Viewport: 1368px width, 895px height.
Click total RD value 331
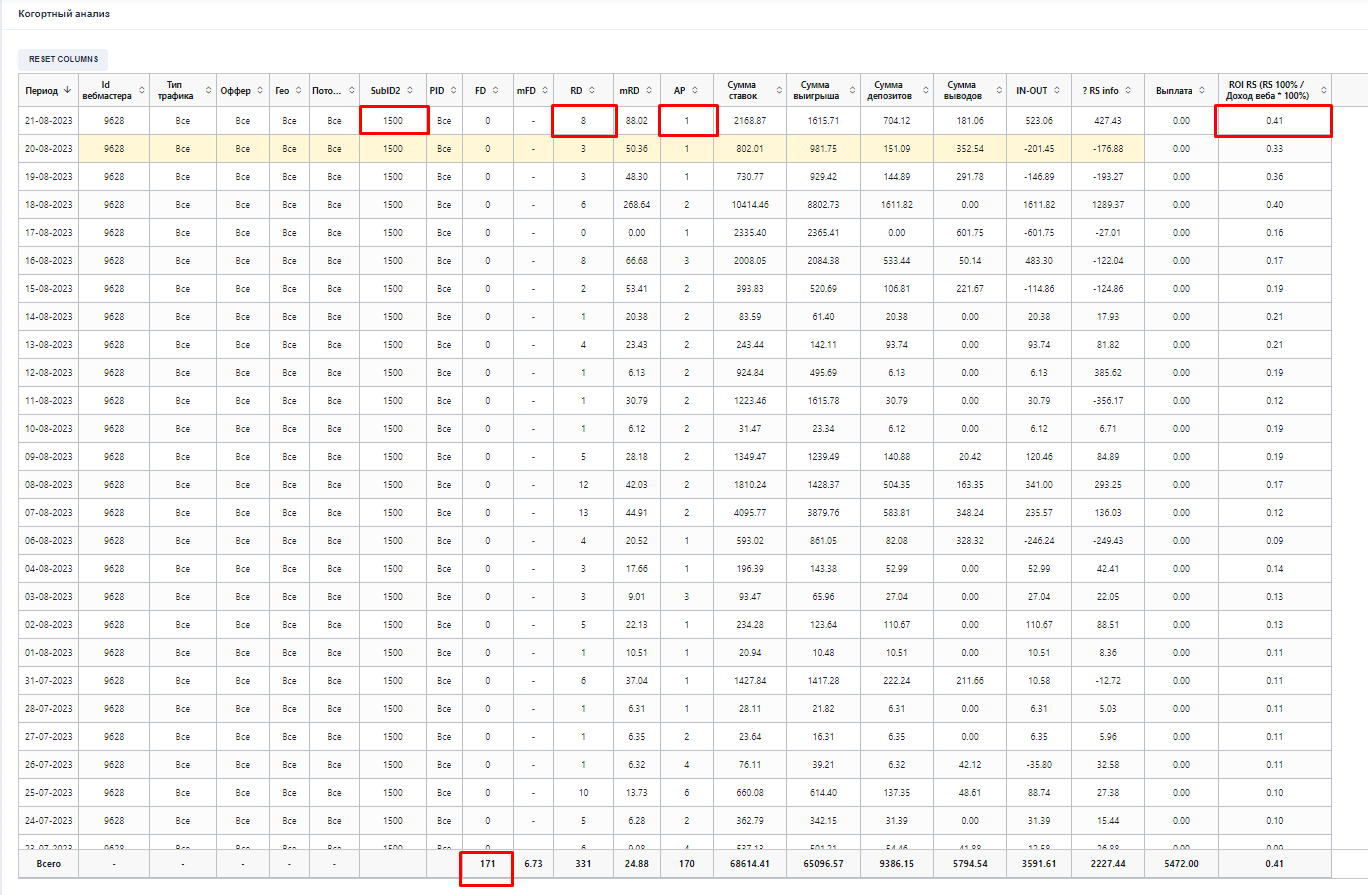[x=581, y=863]
